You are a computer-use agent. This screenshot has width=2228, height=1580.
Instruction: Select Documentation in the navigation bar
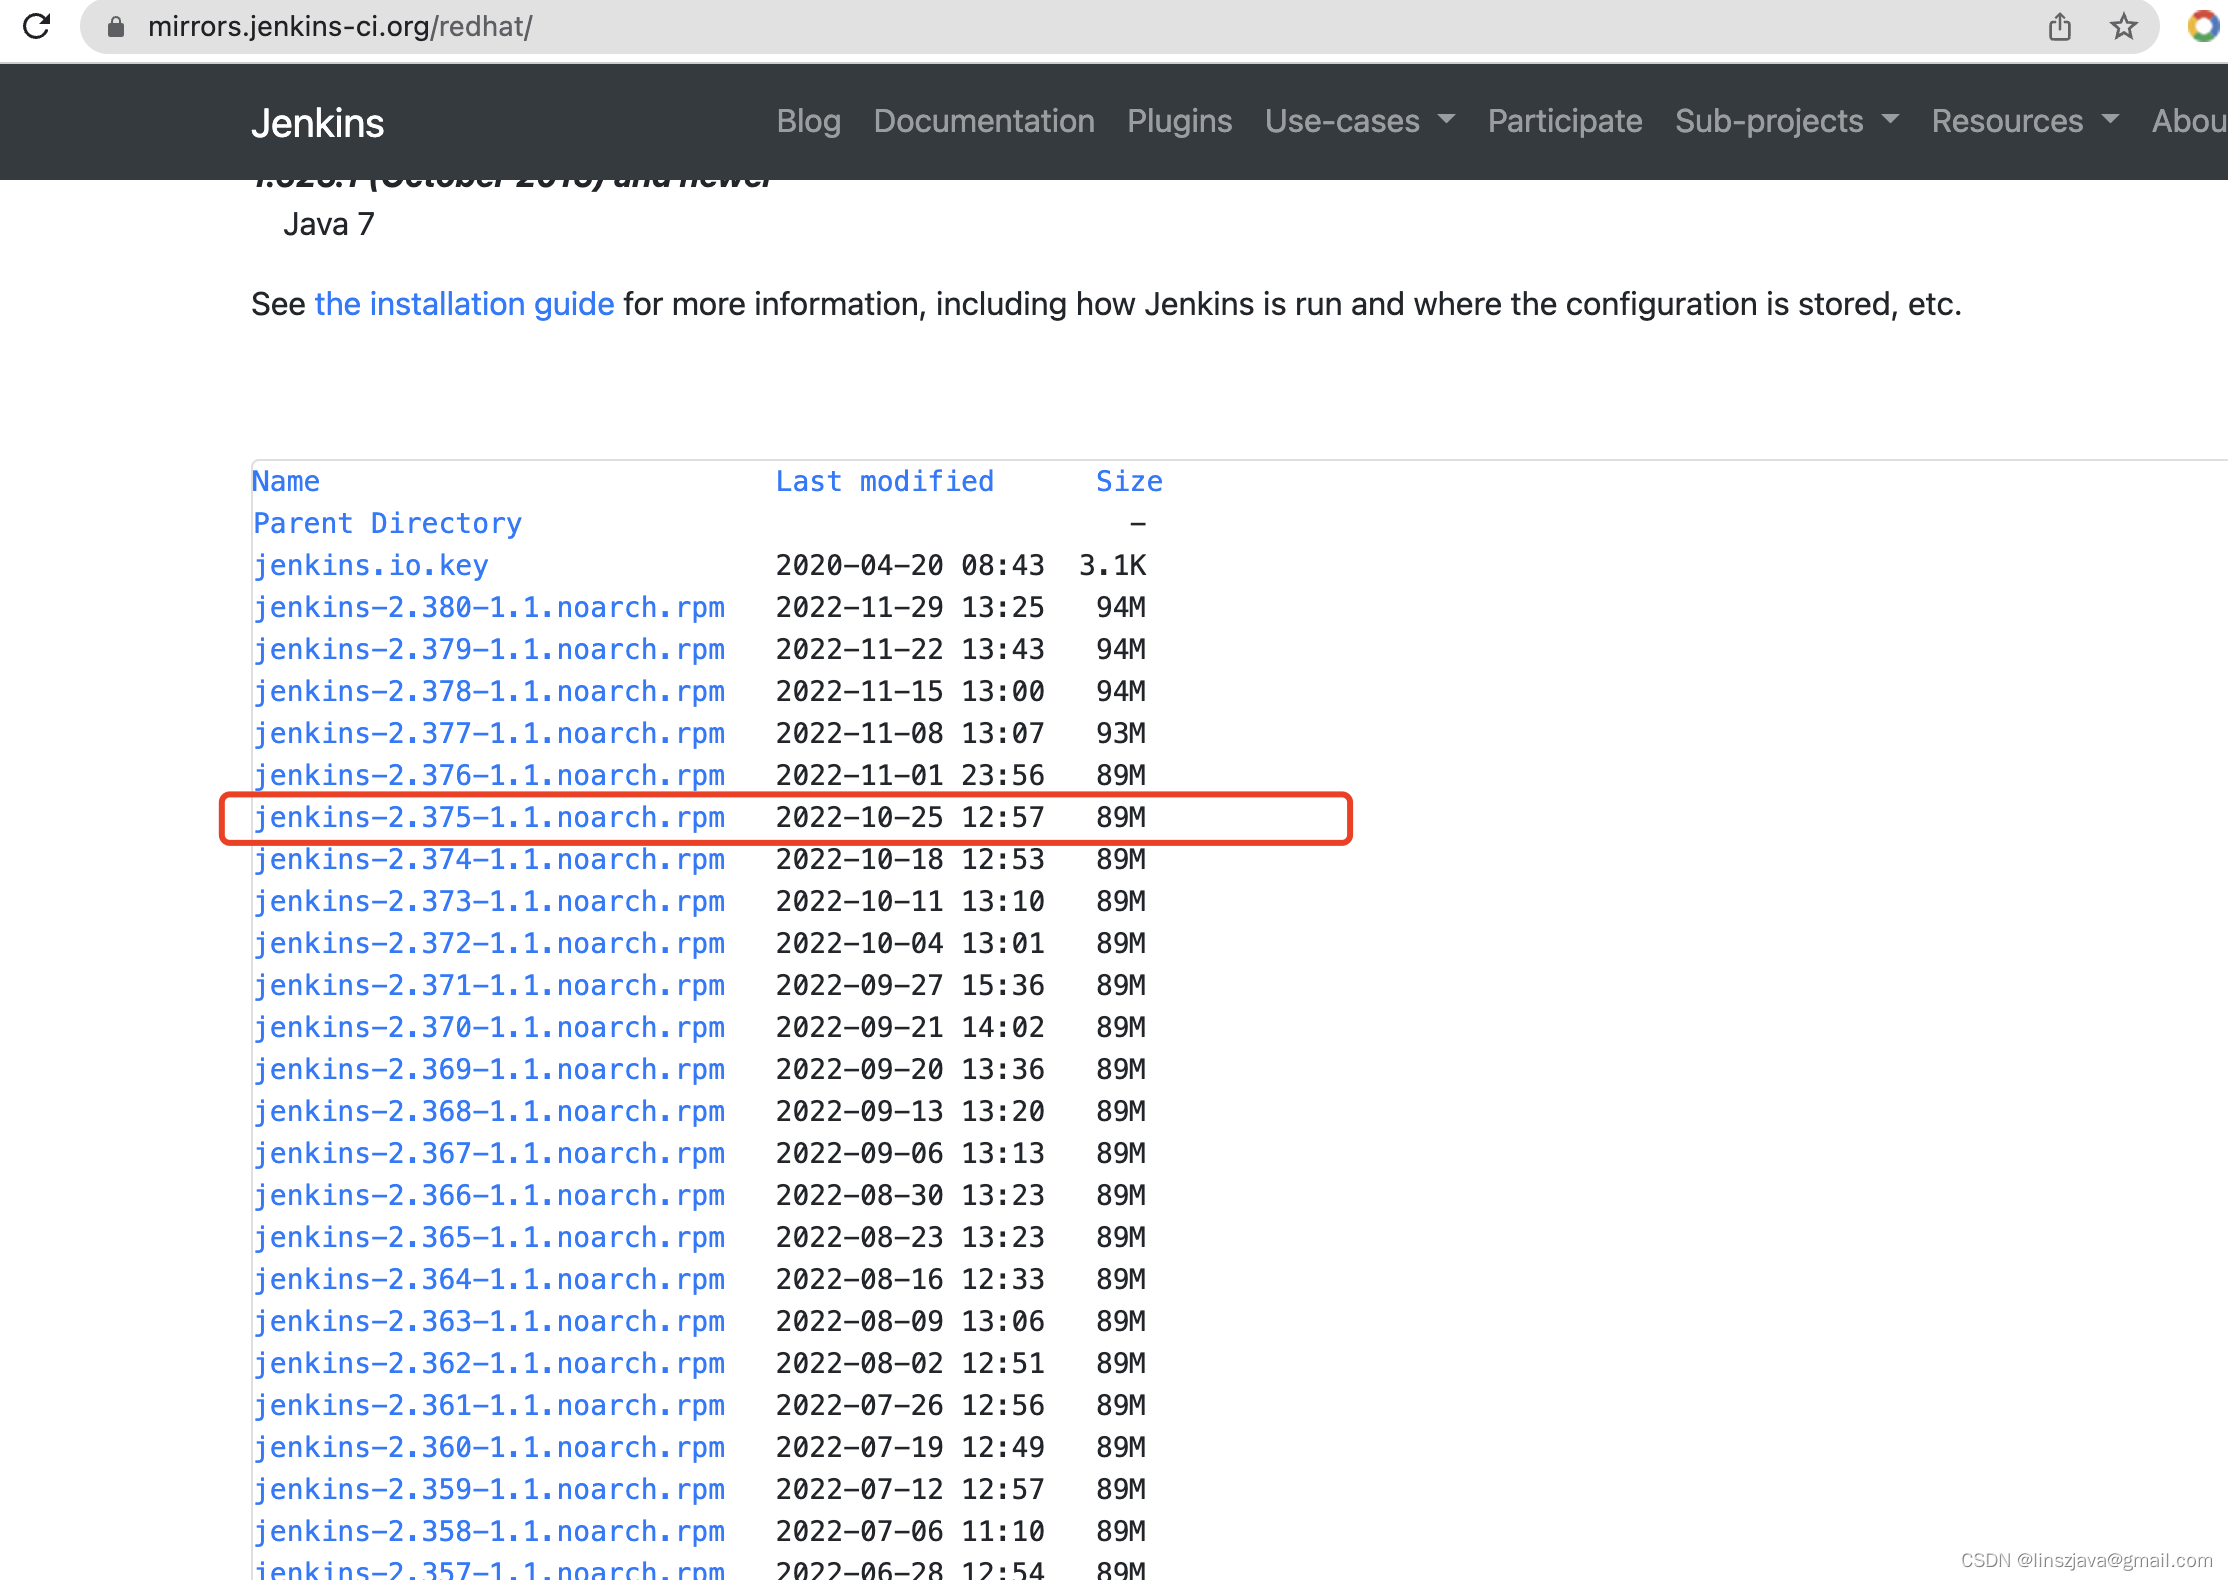tap(984, 121)
